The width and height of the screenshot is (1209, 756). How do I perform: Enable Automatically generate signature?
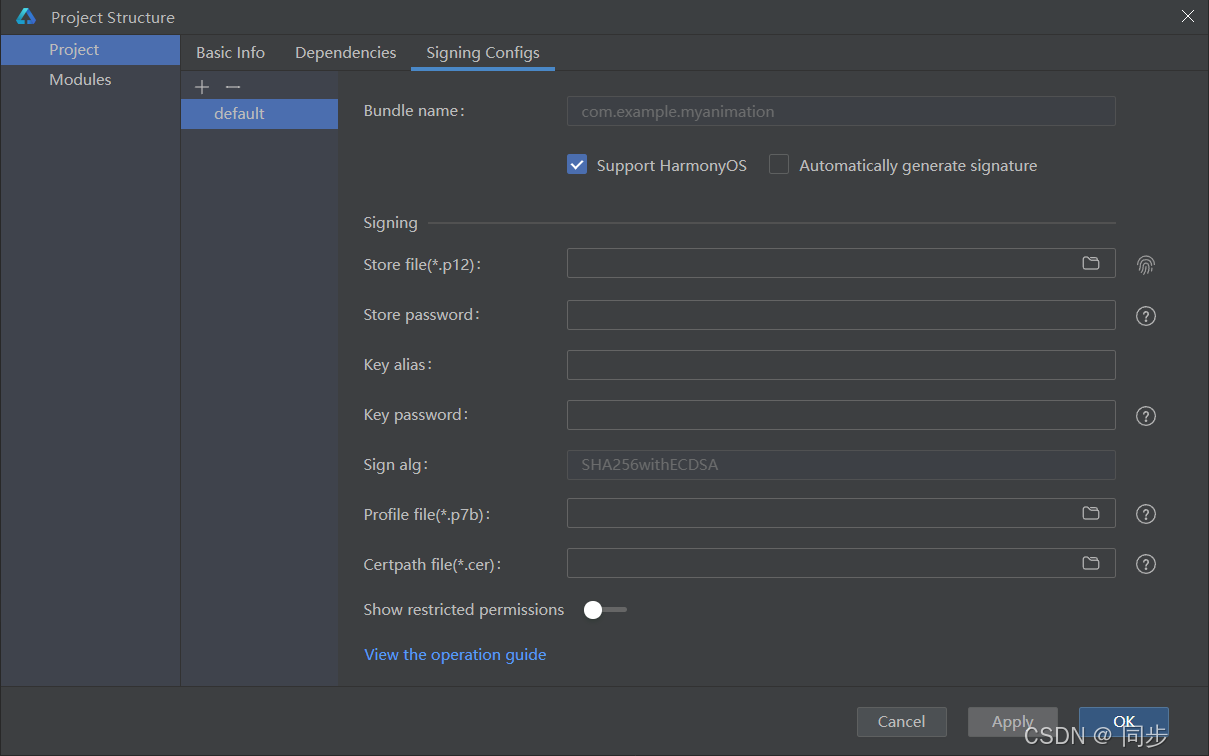779,165
